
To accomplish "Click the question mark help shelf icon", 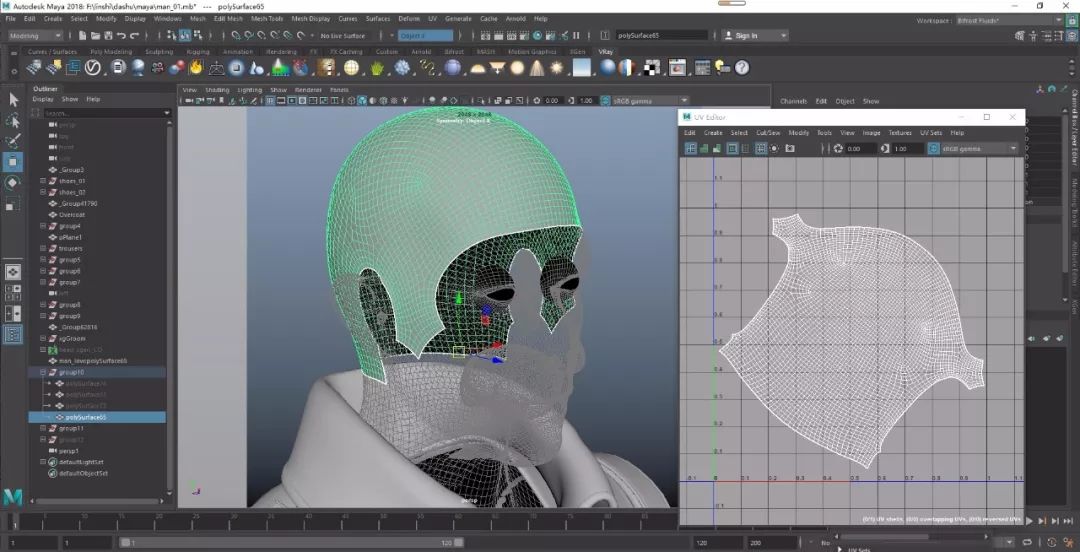I will tap(742, 68).
